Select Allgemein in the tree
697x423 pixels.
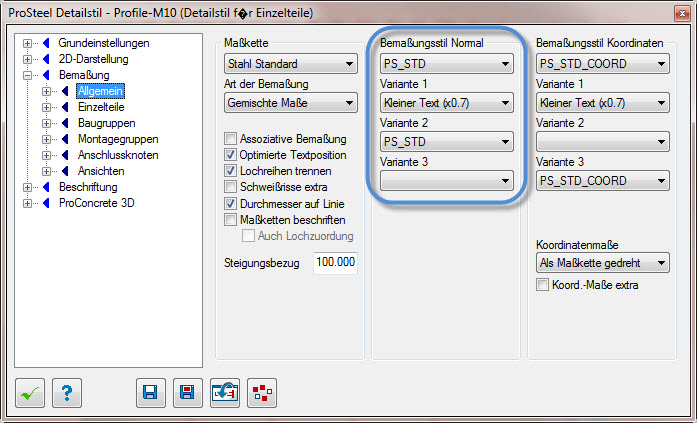(x=100, y=91)
